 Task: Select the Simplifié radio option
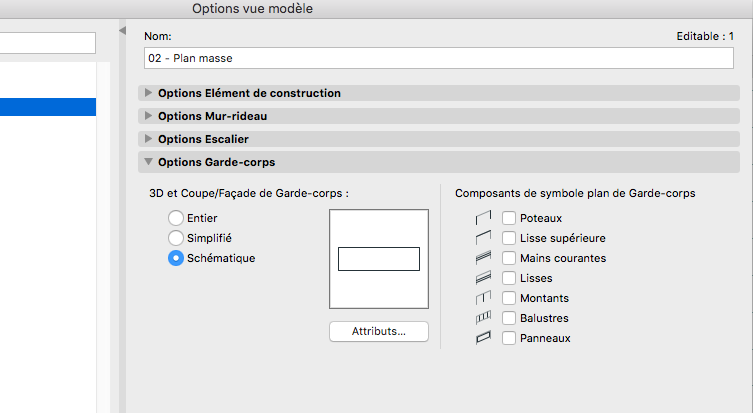[176, 238]
